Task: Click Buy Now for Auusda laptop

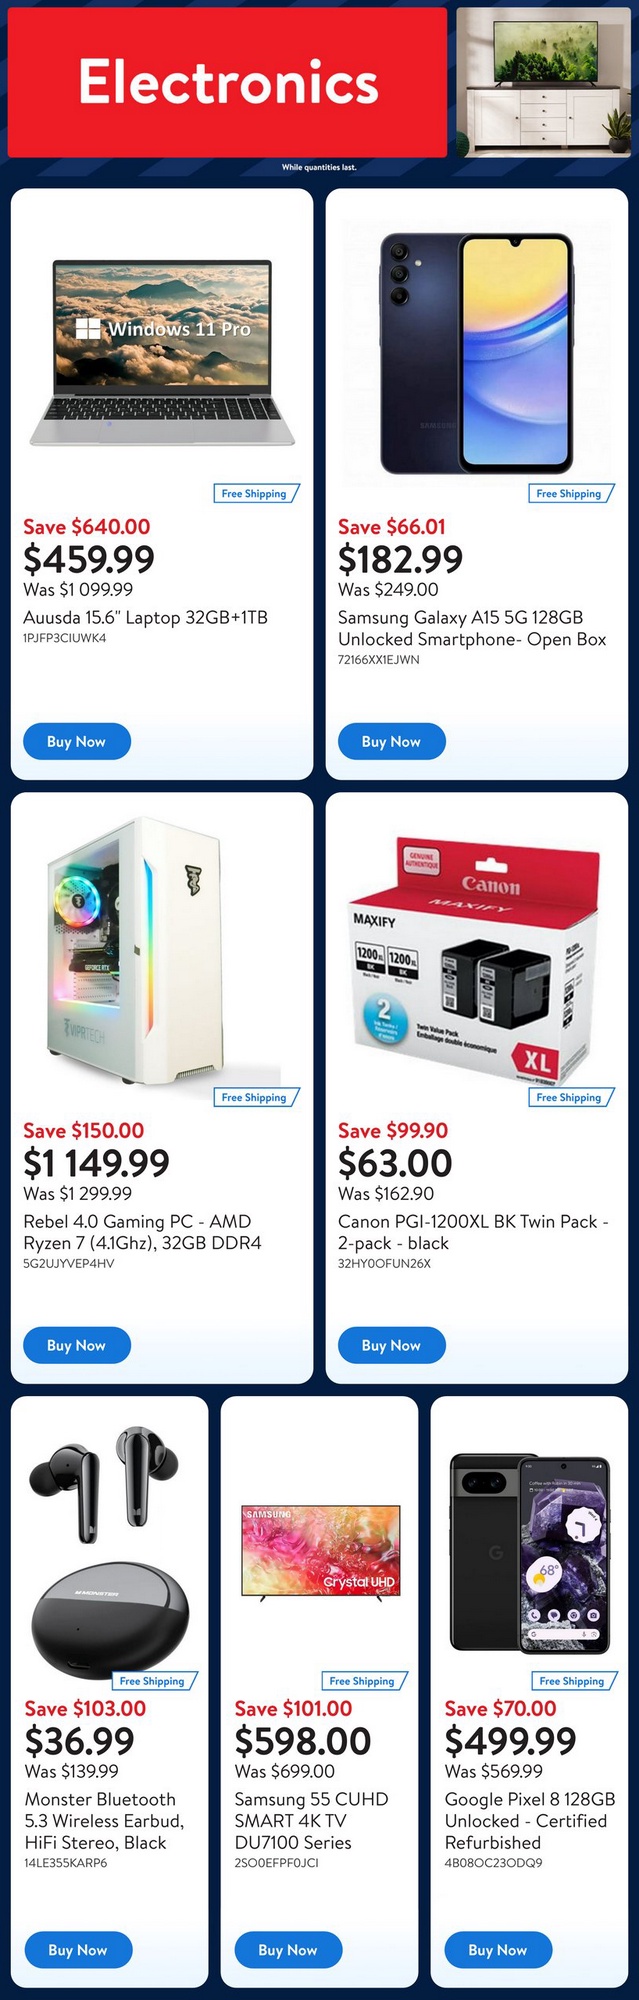Action: (x=76, y=741)
